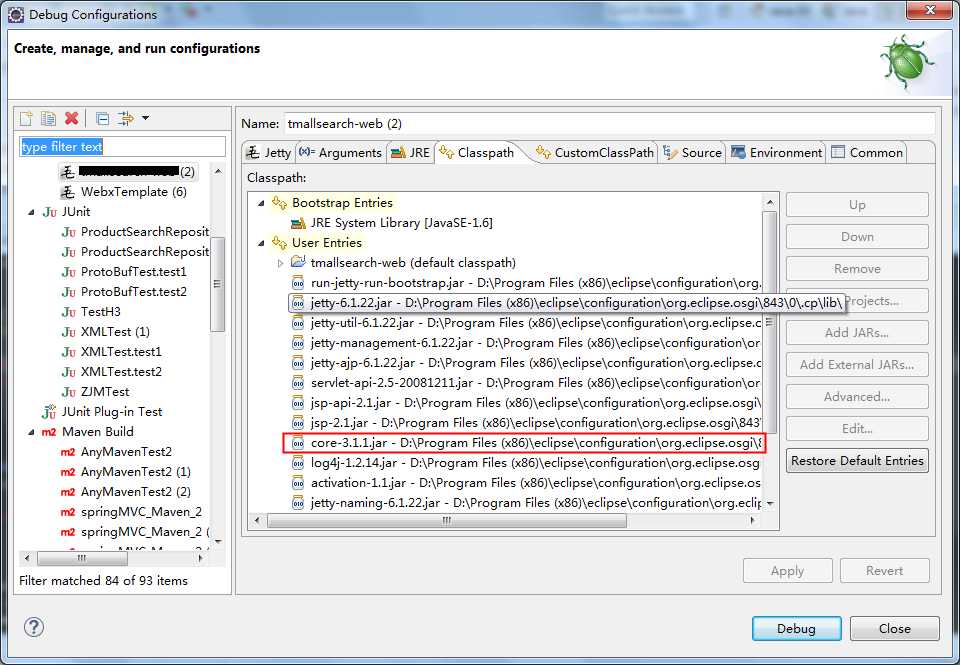
Task: Collapse the Maven Build tree node
Action: point(31,432)
